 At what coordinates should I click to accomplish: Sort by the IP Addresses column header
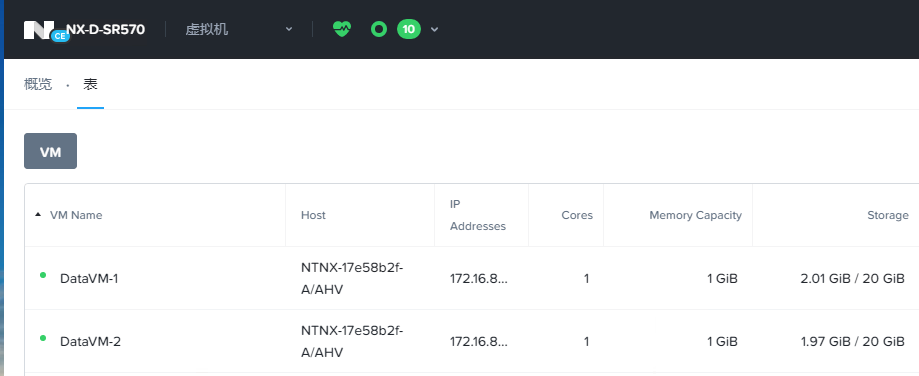pyautogui.click(x=478, y=215)
